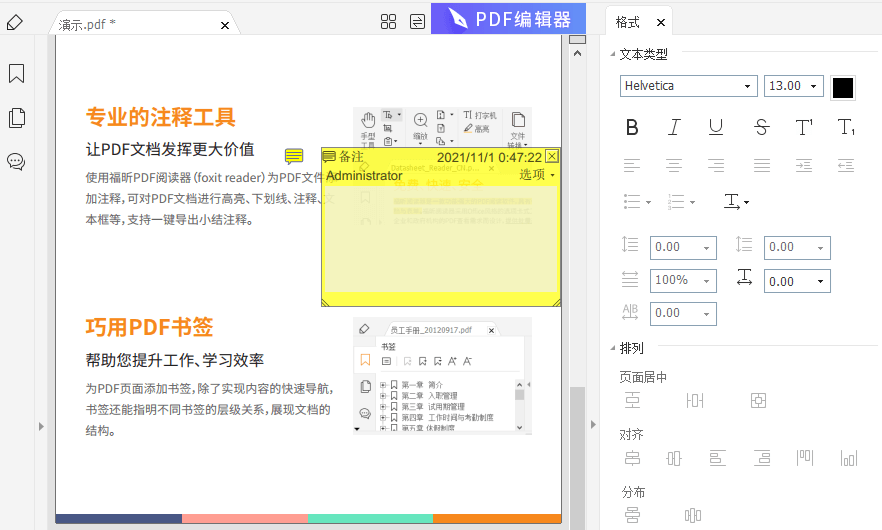
Task: Open the Helvetica font dropdown
Action: (x=689, y=87)
